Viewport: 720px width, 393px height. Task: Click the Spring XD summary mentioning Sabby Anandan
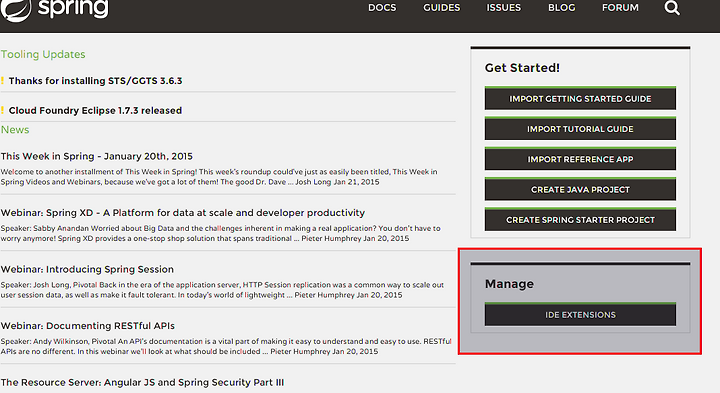click(220, 233)
